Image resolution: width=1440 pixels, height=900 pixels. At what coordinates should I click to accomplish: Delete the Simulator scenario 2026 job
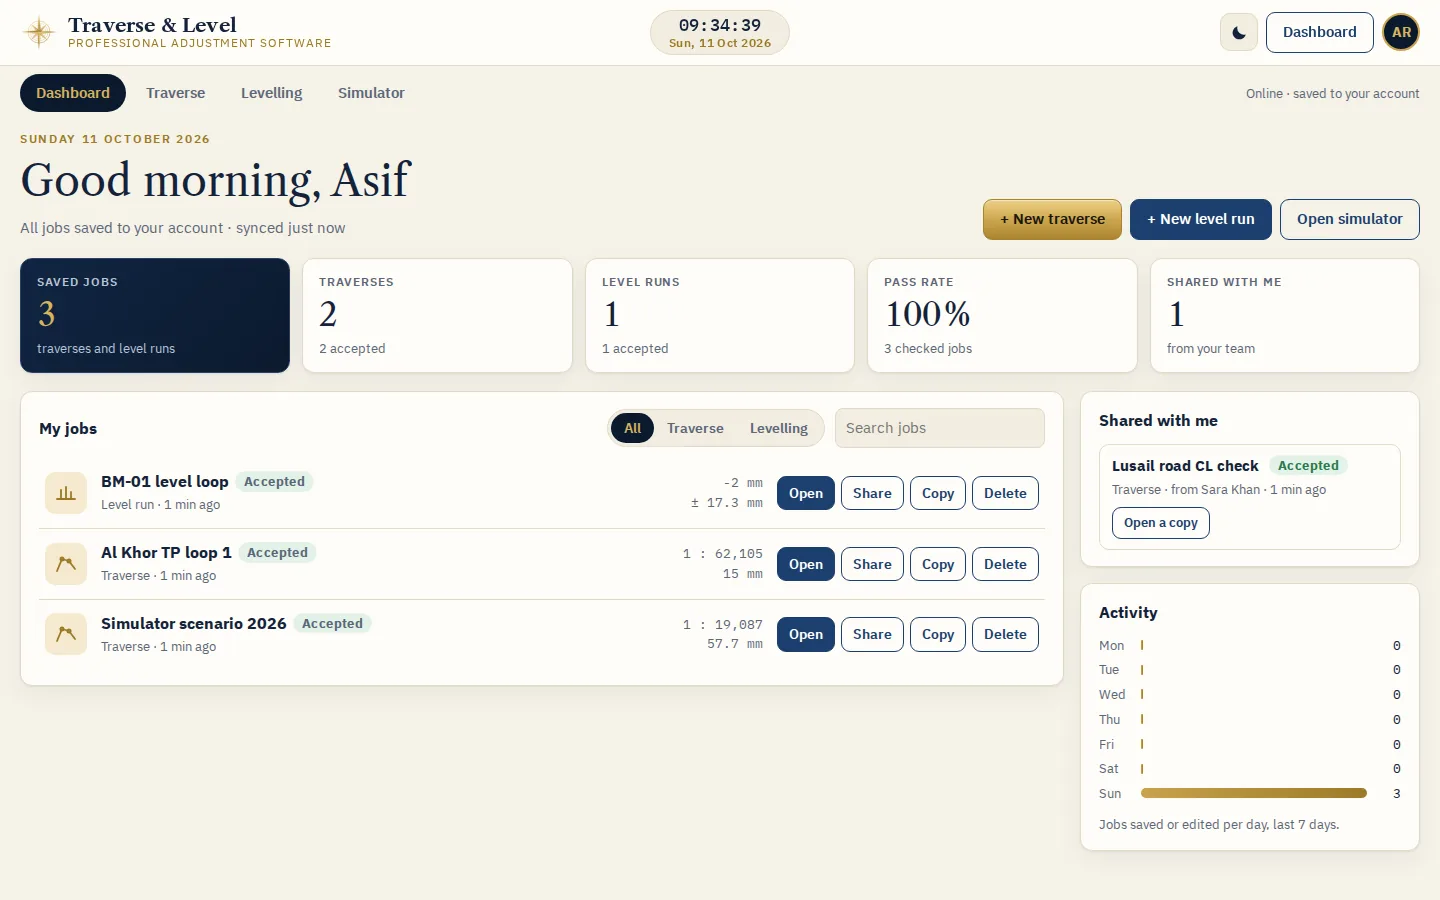pyautogui.click(x=1005, y=634)
